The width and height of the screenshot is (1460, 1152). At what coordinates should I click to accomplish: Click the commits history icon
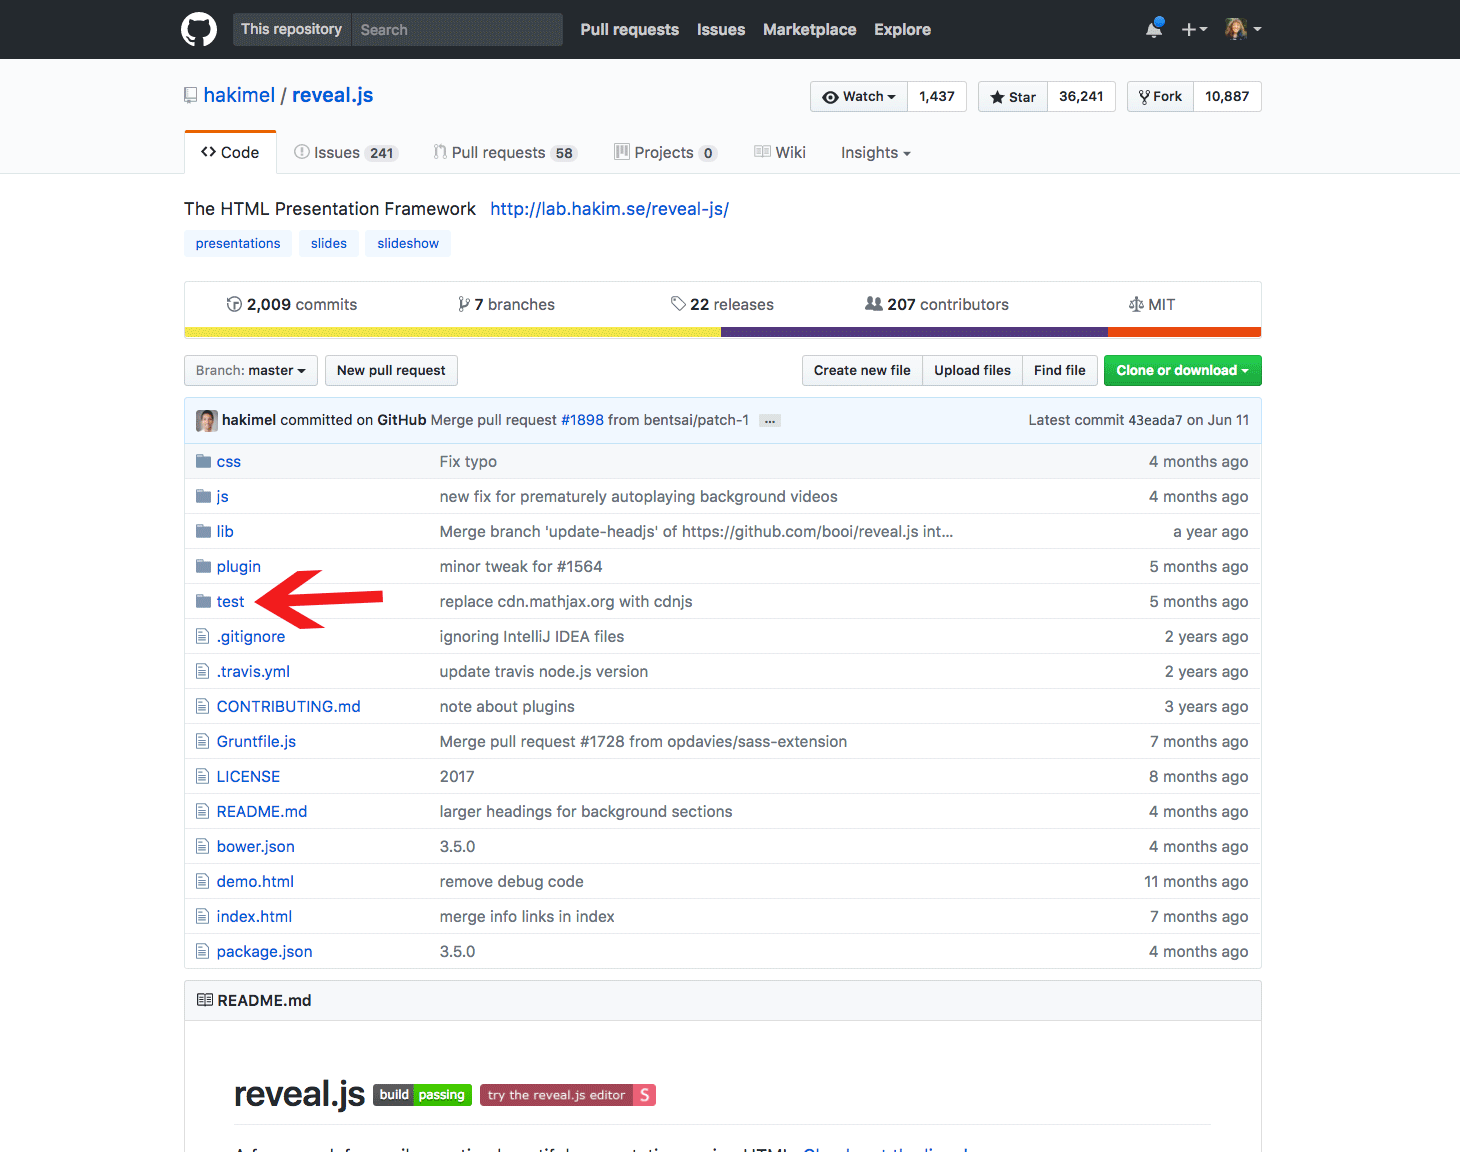click(233, 304)
